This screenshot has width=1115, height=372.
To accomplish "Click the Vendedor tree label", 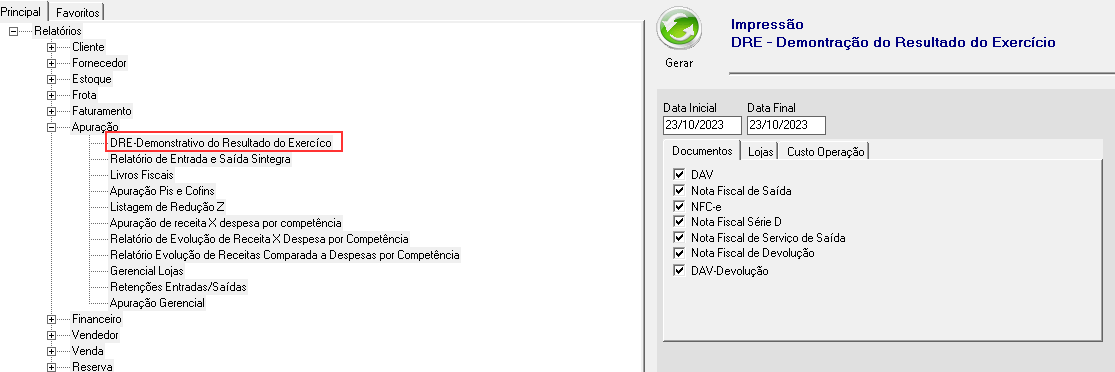I will pos(95,335).
